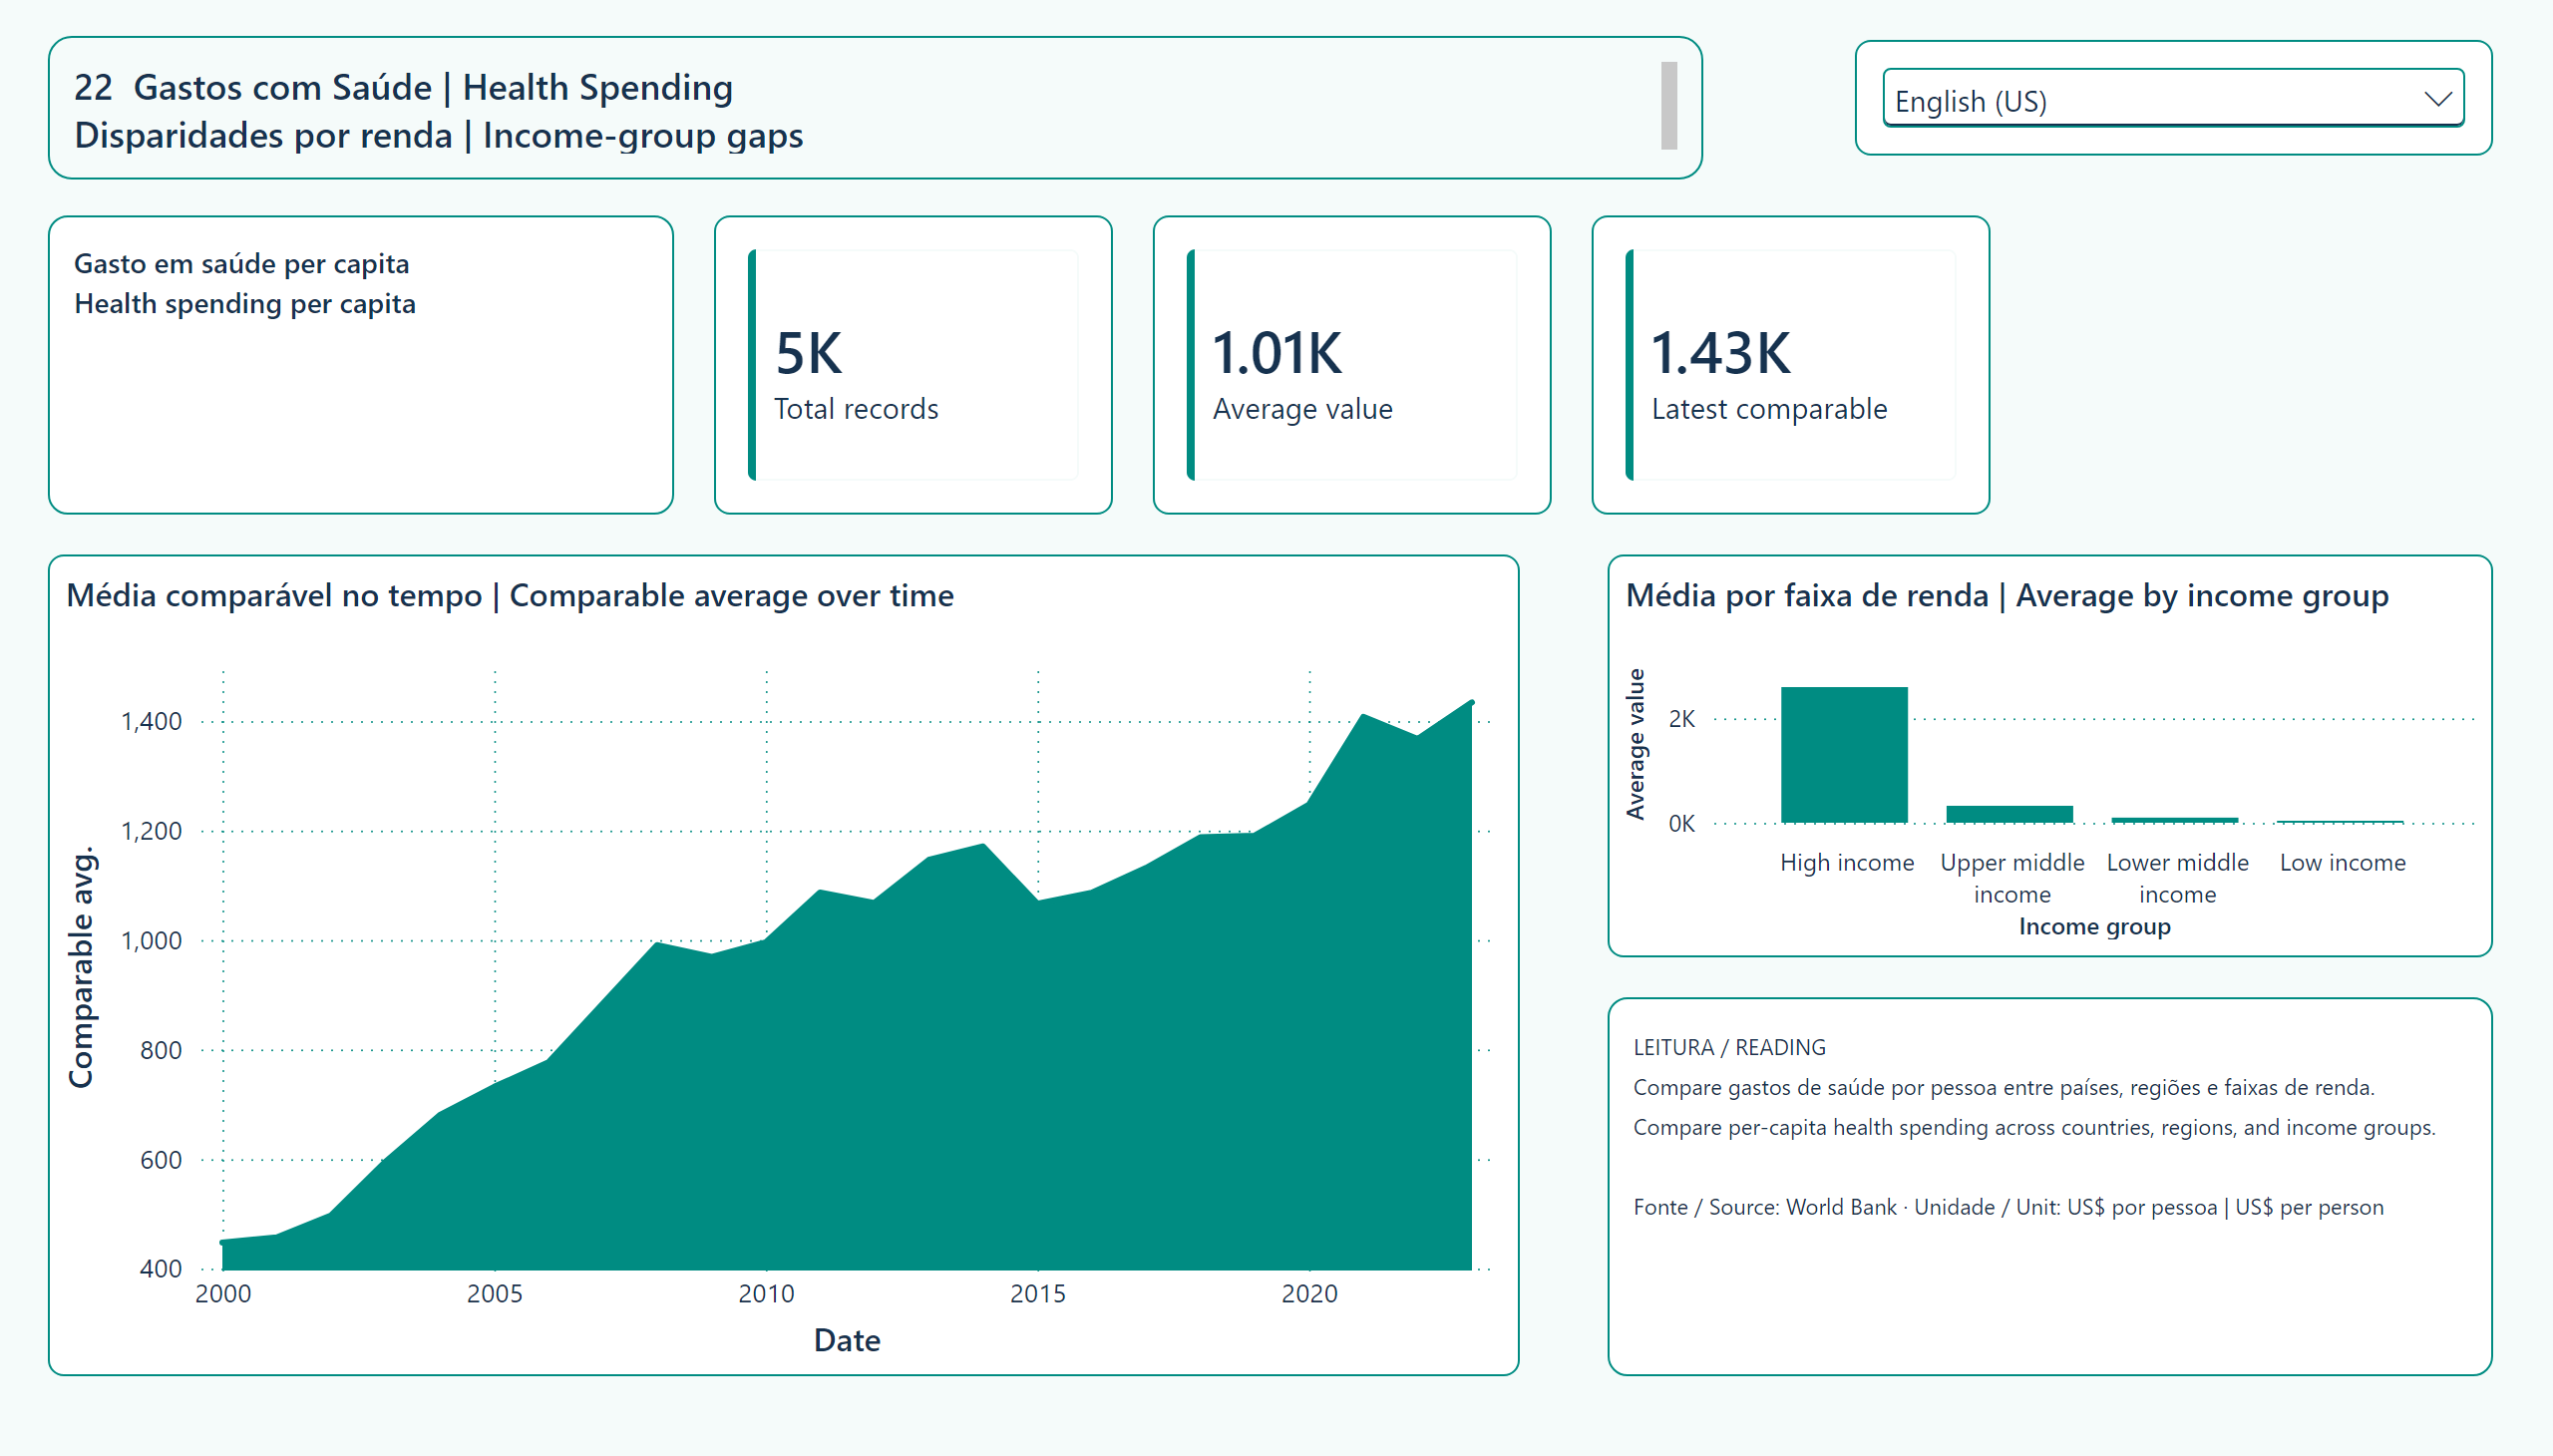Viewport: 2553px width, 1456px height.
Task: Click the 2015 x-axis label
Action: point(1038,1293)
